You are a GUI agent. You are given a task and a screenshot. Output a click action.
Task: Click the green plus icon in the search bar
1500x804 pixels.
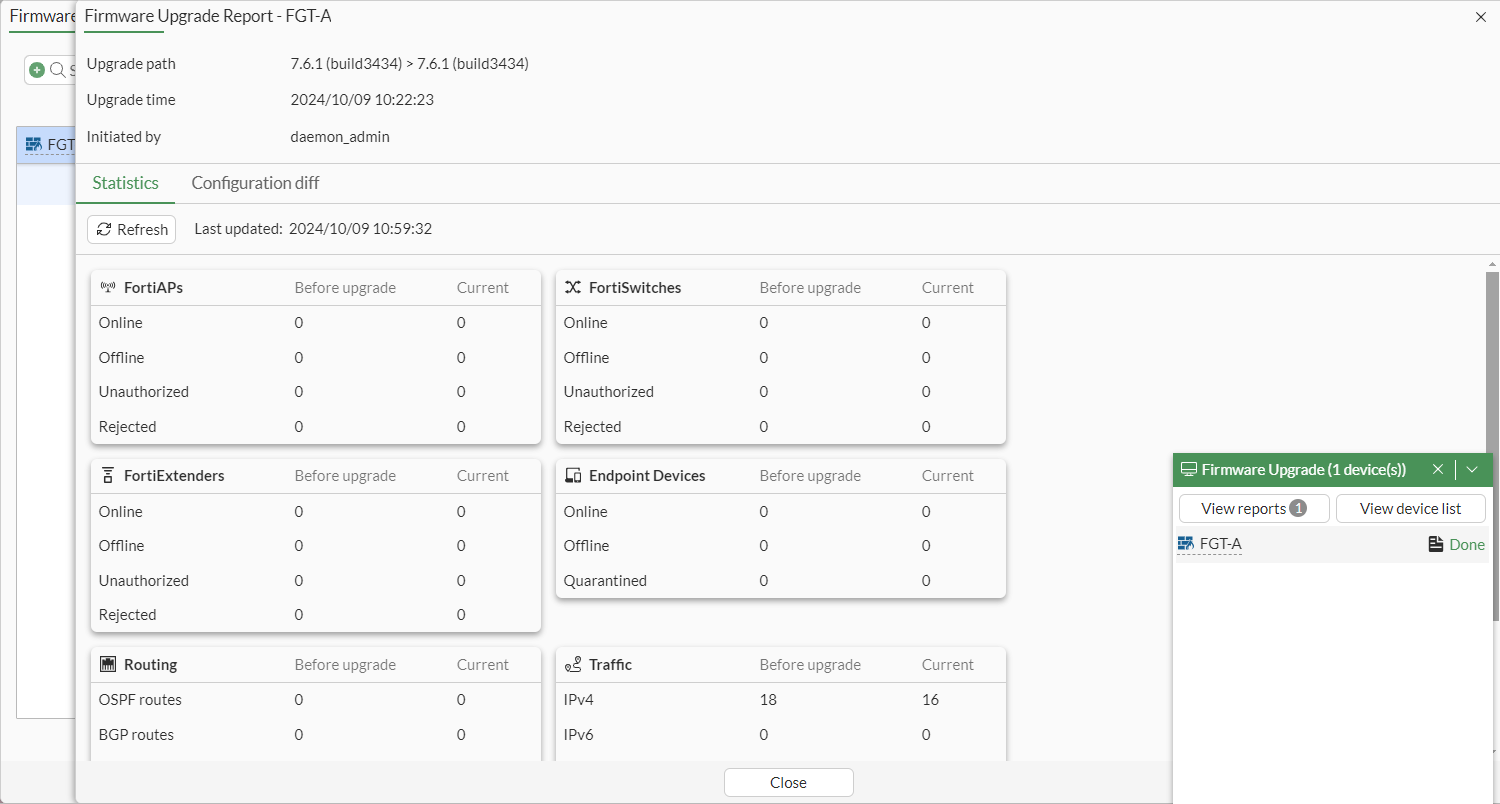pyautogui.click(x=35, y=69)
